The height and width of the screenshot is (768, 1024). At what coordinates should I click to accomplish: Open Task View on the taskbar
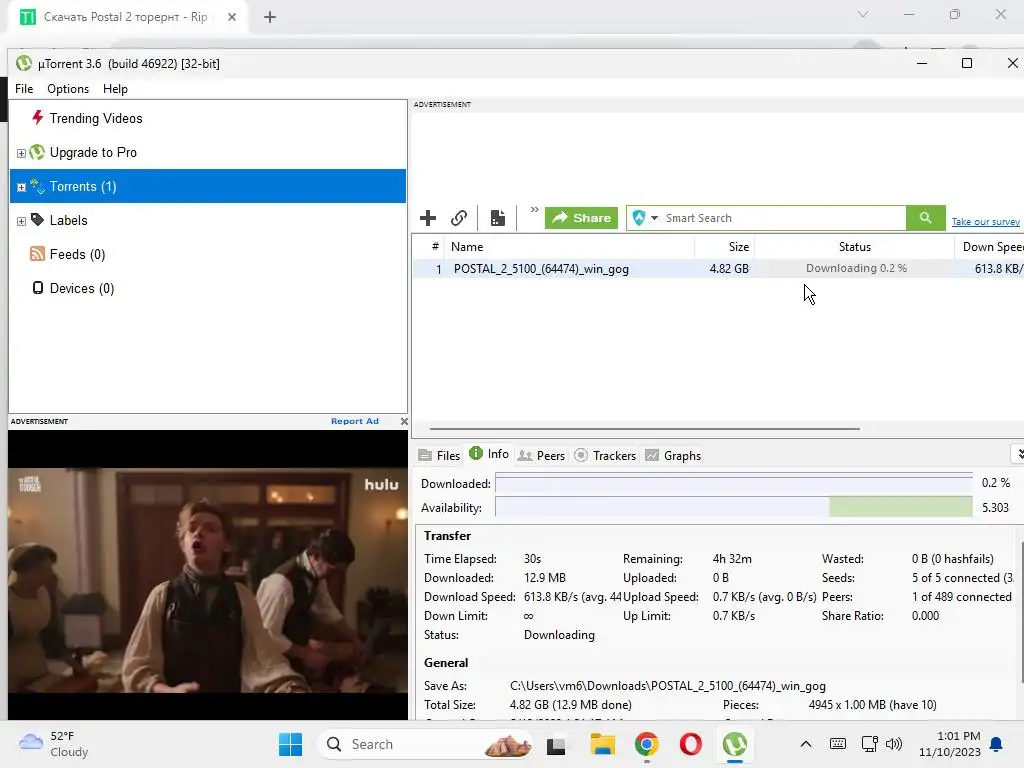(556, 744)
